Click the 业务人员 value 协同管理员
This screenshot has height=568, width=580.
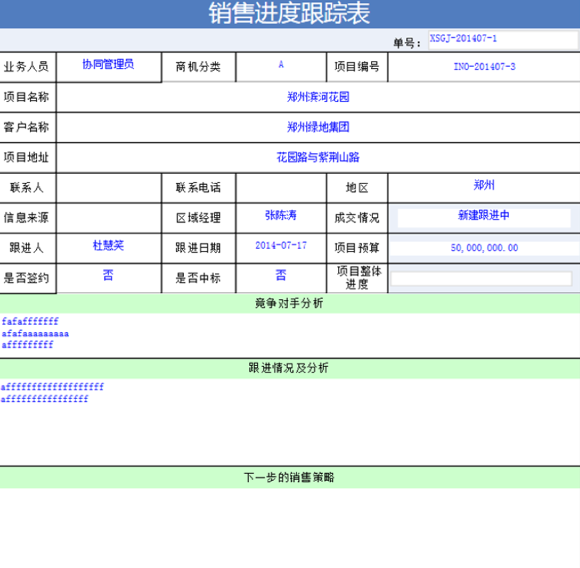tap(108, 64)
